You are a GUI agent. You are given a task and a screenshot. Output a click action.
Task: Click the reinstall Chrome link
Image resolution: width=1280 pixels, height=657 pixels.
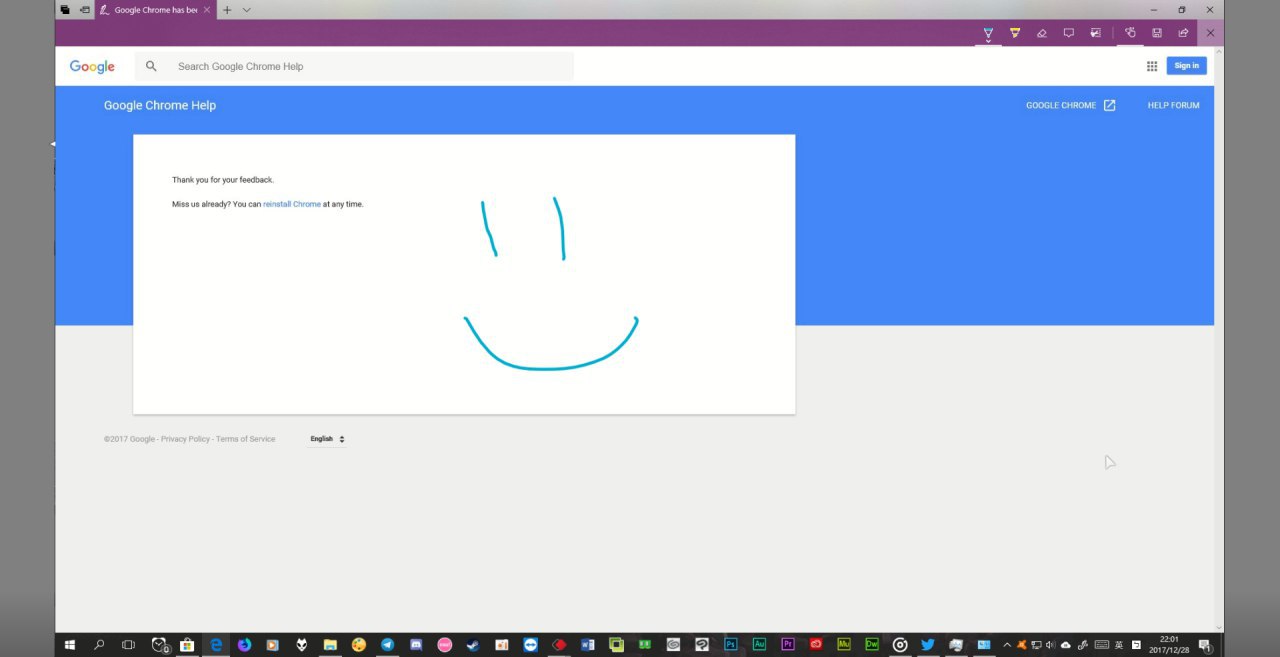(292, 204)
